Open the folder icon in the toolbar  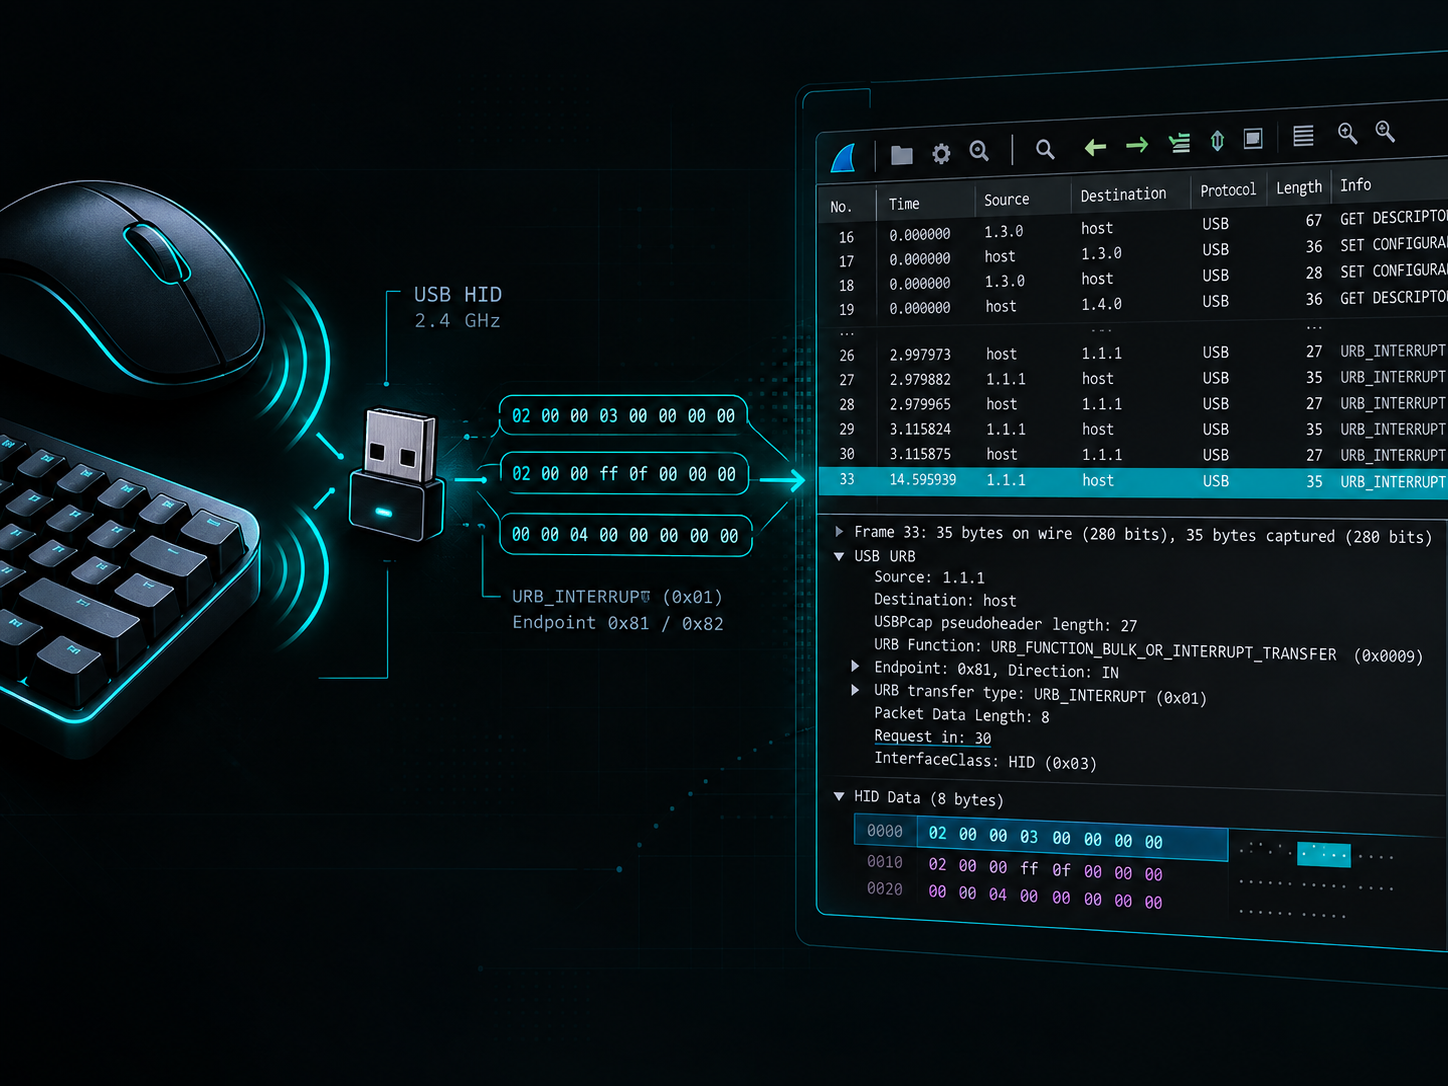pyautogui.click(x=902, y=155)
